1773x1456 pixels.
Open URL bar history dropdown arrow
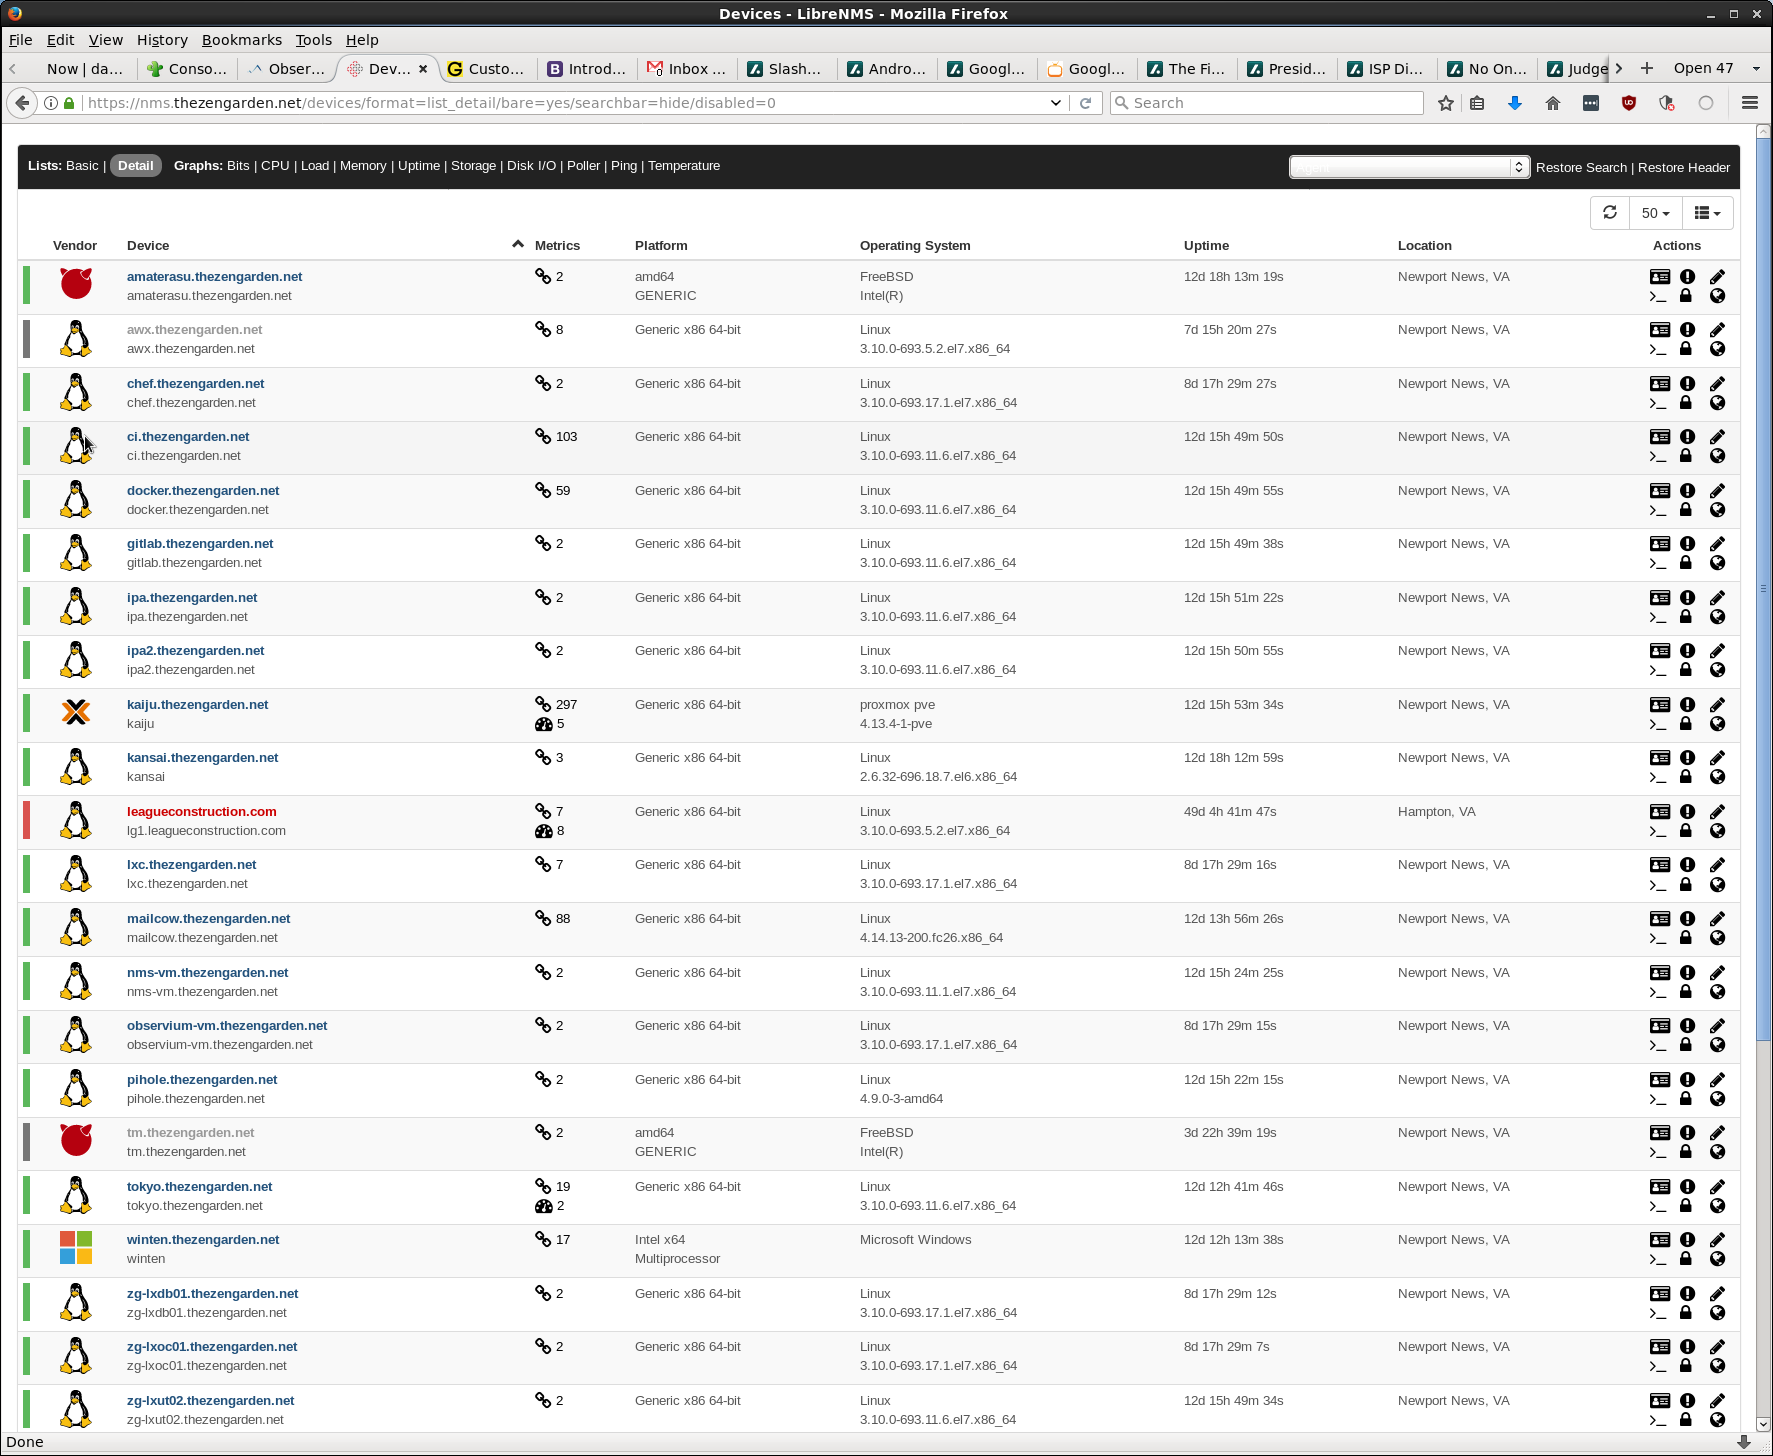tap(1055, 103)
